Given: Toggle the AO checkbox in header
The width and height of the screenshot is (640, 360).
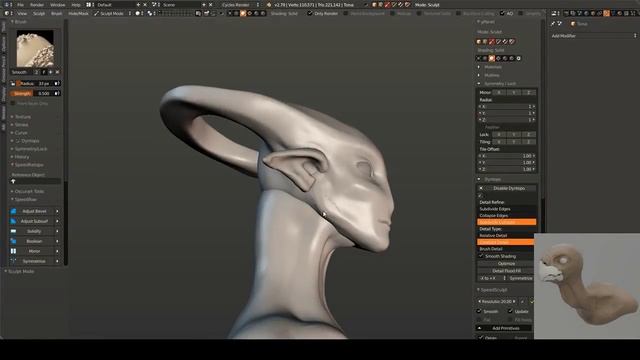Looking at the screenshot, I should pos(502,13).
